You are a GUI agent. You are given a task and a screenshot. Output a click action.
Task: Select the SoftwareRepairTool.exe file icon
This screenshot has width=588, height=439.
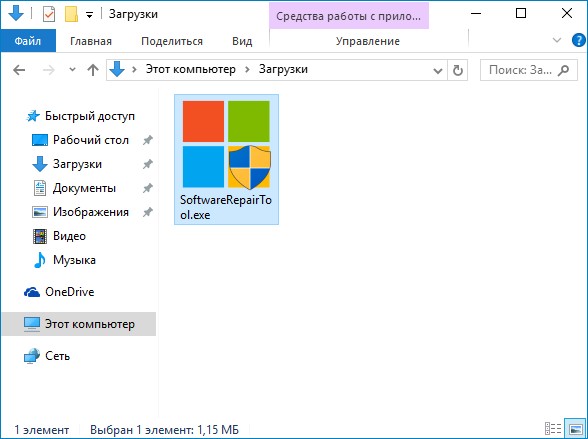tap(226, 144)
